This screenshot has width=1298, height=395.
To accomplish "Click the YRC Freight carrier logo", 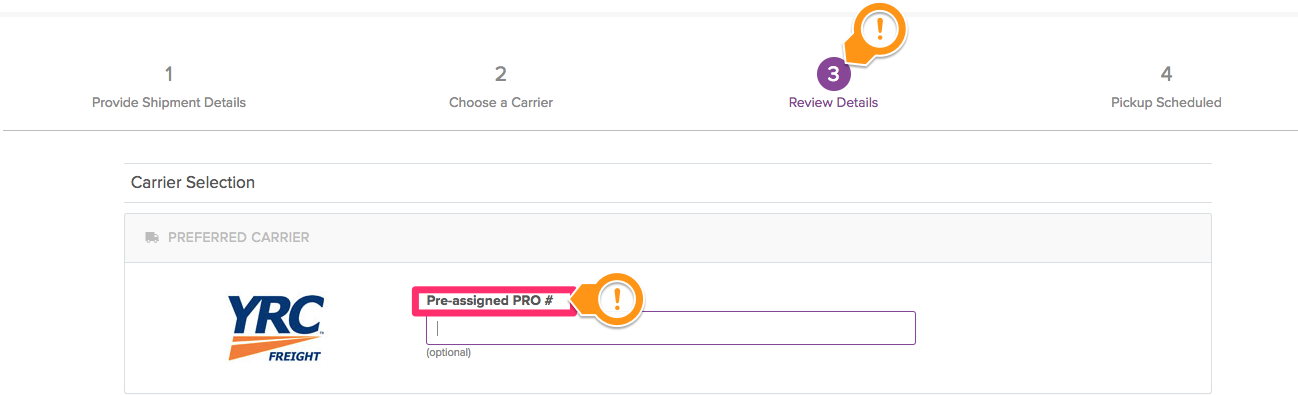I will point(276,328).
